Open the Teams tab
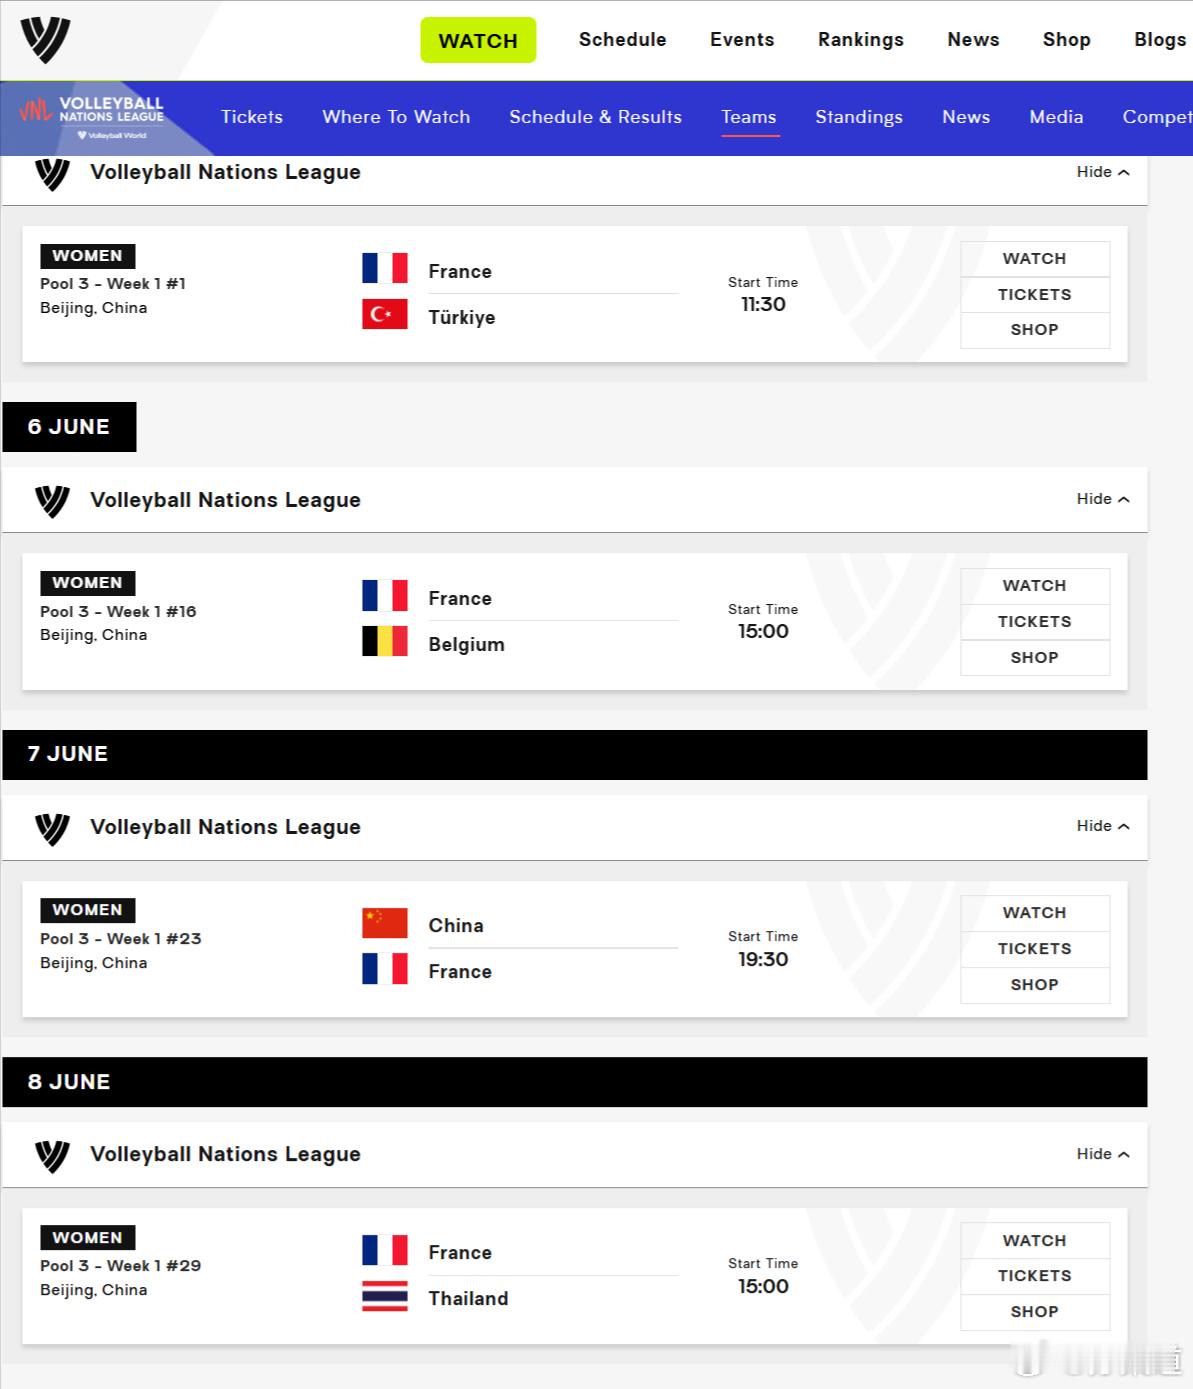 749,117
